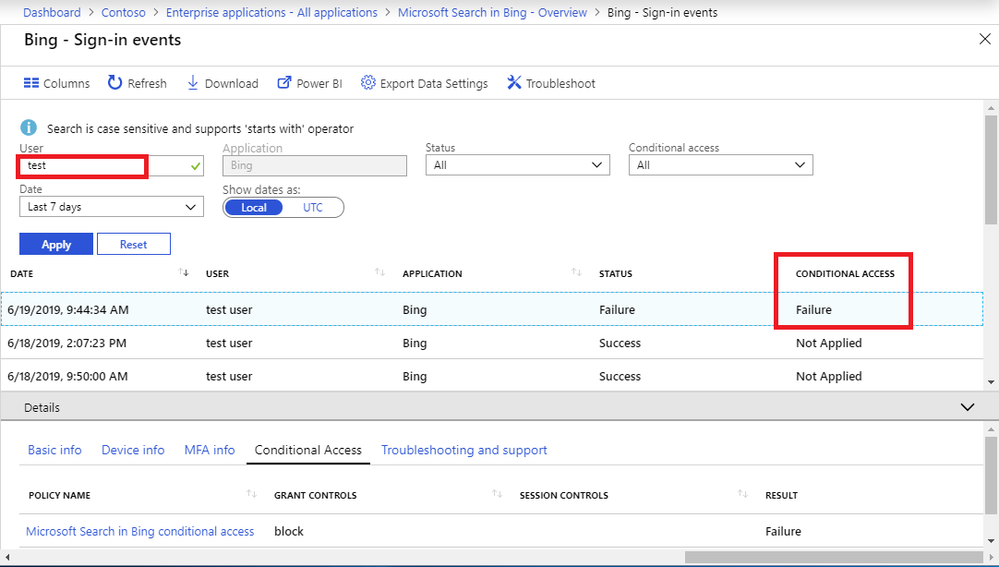The height and width of the screenshot is (567, 999).
Task: Click the Power BI external link icon
Action: [x=284, y=83]
